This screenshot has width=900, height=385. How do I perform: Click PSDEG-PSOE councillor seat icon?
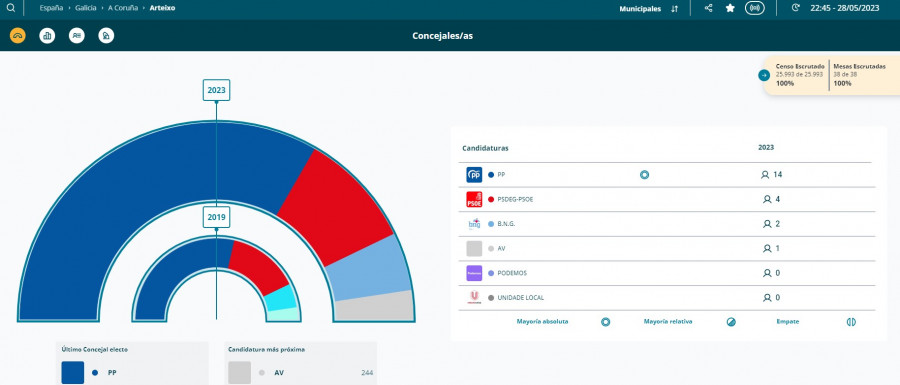click(767, 199)
